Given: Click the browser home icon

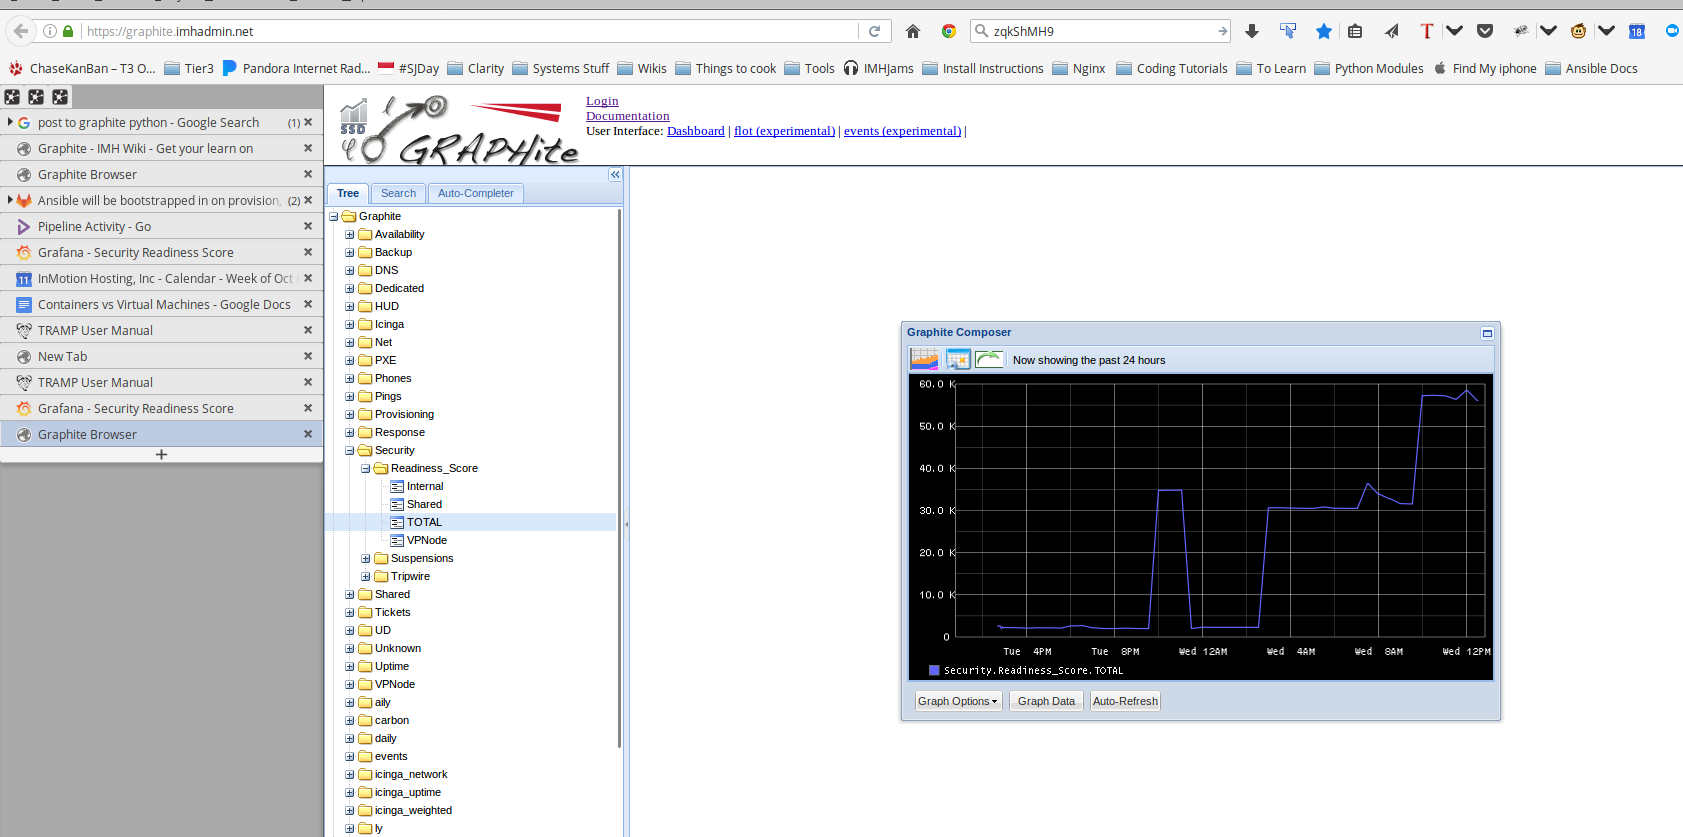Looking at the screenshot, I should (913, 31).
